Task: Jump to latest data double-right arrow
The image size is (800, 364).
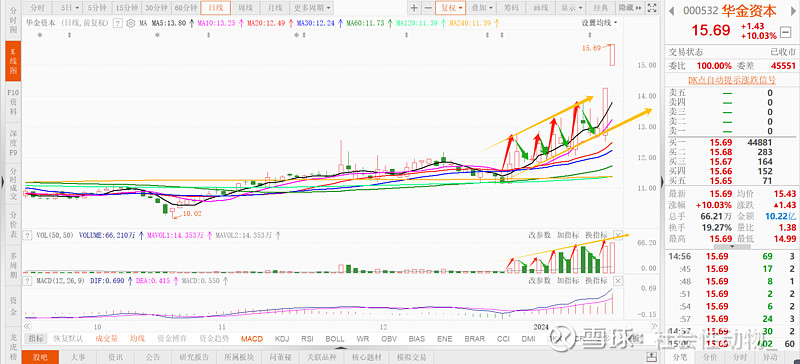Action: [655, 325]
